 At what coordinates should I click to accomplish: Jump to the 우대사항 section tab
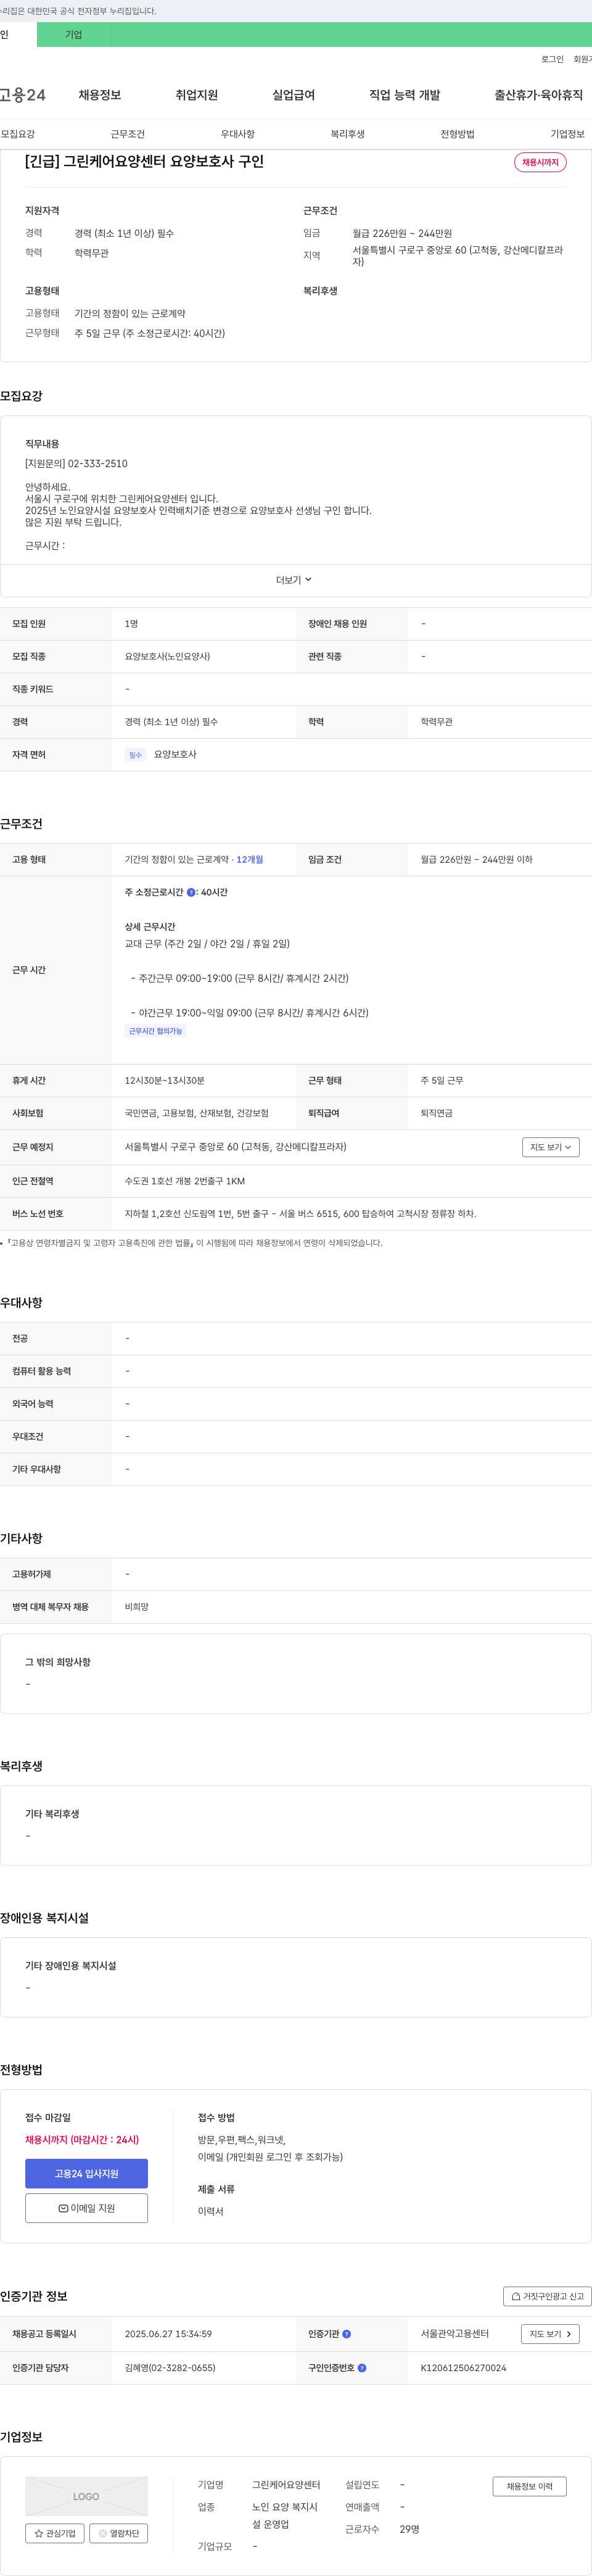click(x=238, y=134)
